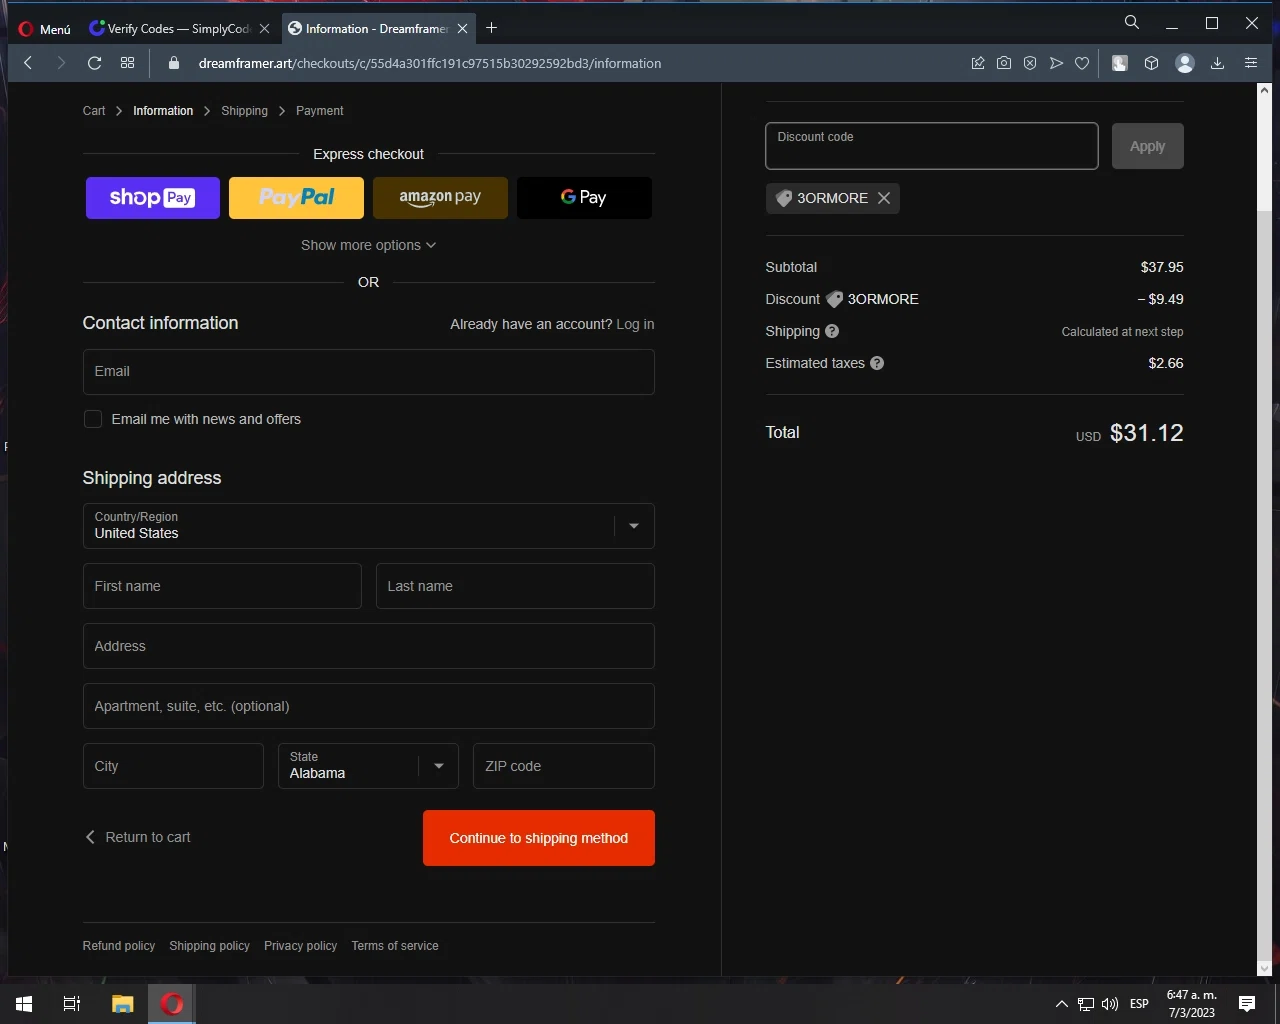Open the Privacy policy link
This screenshot has width=1280, height=1024.
(300, 946)
